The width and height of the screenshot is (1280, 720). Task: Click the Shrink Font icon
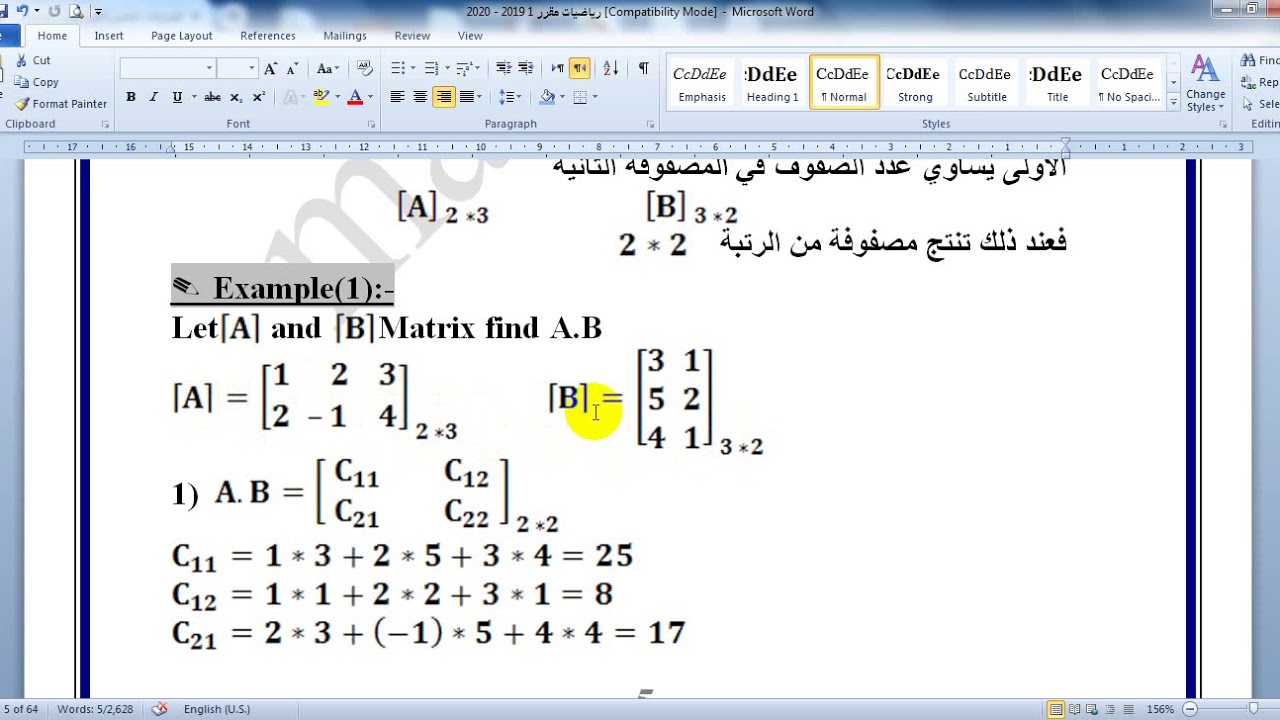290,69
